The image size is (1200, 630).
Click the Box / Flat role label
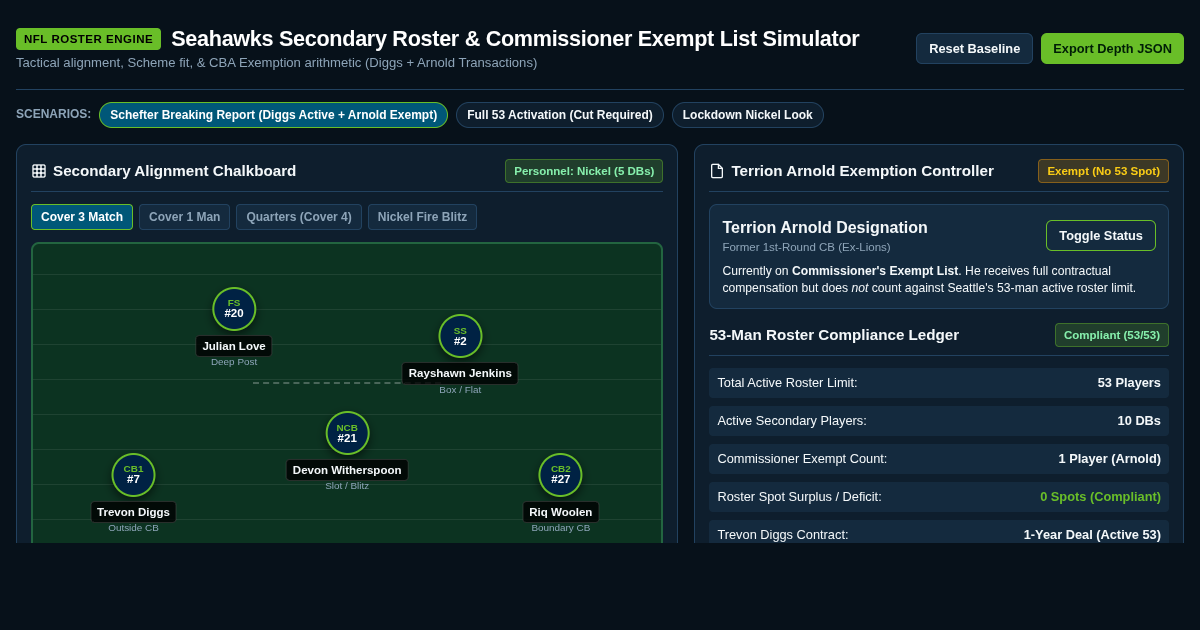tap(460, 390)
